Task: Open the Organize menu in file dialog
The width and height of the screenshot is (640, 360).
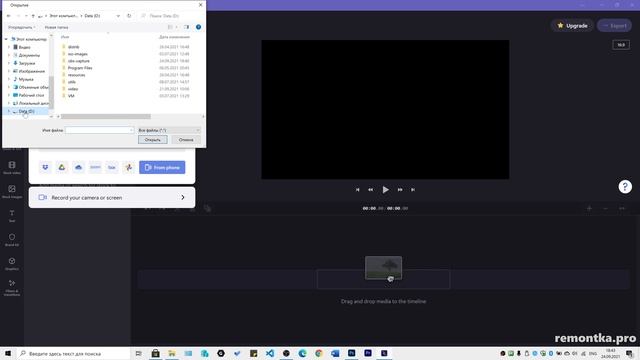Action: pyautogui.click(x=22, y=27)
